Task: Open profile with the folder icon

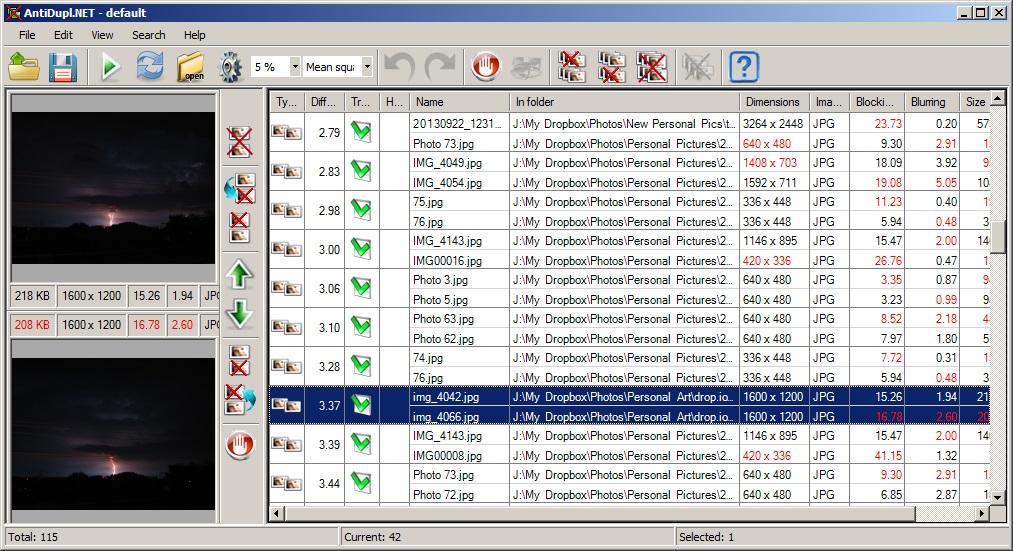Action: [25, 67]
